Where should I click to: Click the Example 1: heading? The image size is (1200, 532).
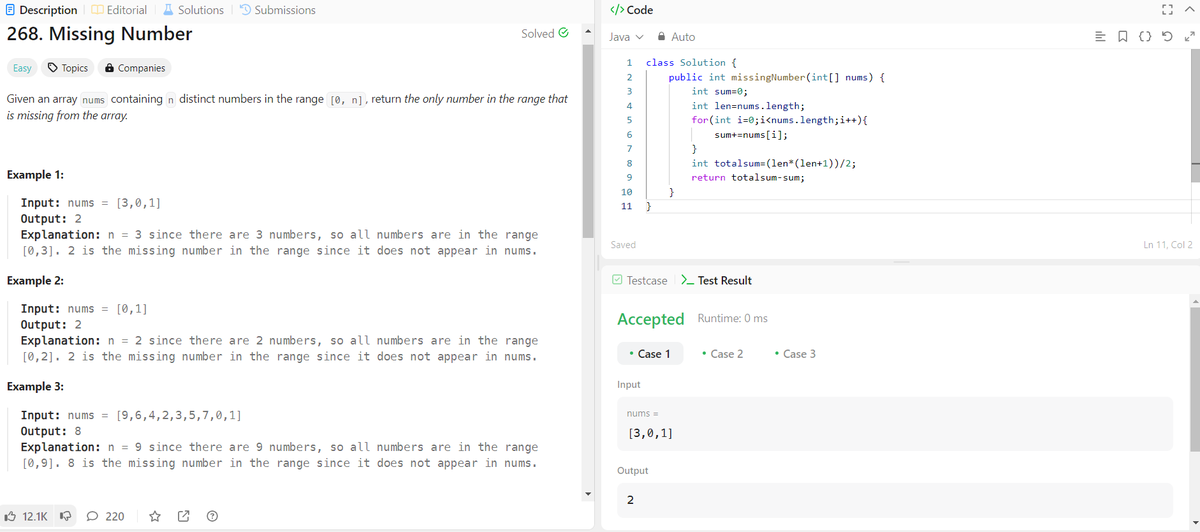(35, 174)
